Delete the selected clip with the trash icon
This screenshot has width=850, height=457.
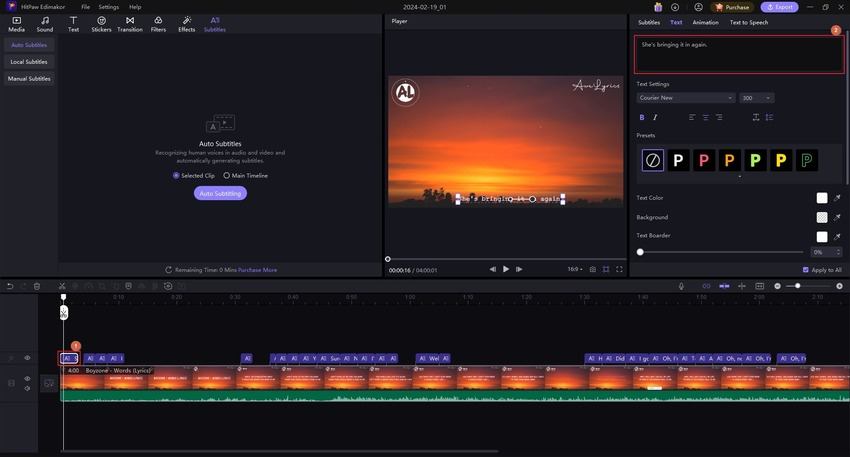click(x=37, y=286)
